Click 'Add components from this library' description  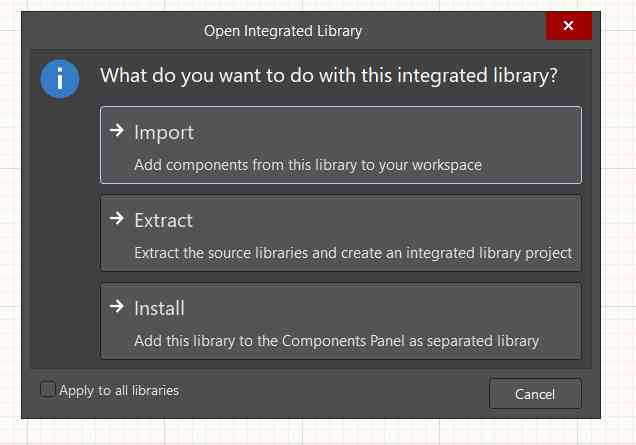pyautogui.click(x=308, y=165)
